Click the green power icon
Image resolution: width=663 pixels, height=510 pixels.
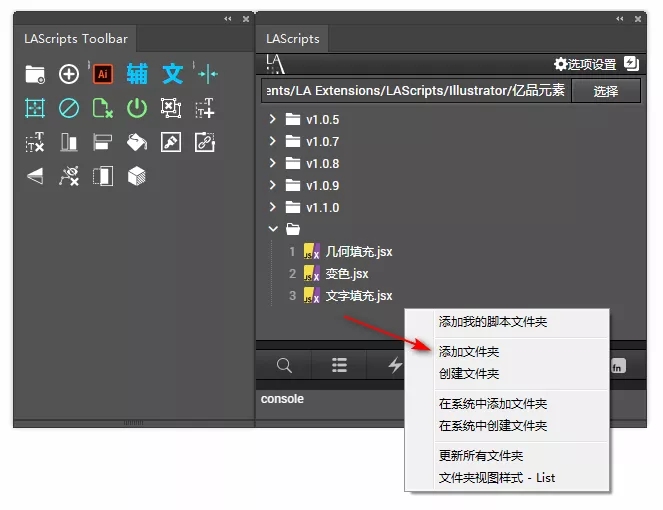(x=137, y=108)
